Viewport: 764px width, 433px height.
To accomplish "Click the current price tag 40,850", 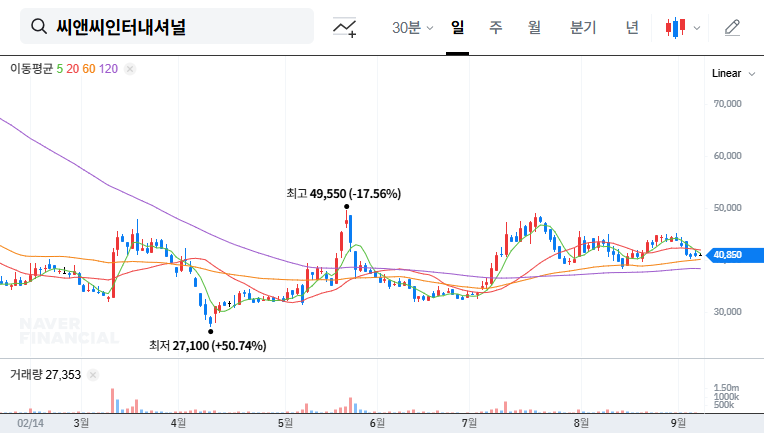I will pos(734,255).
